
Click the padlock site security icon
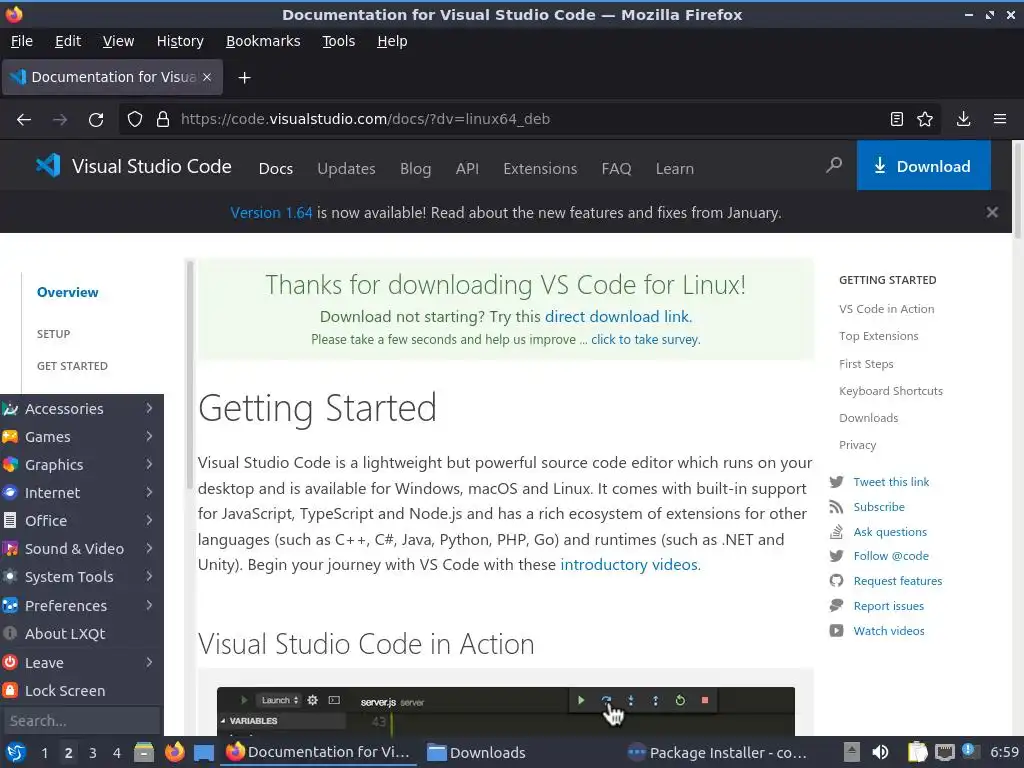163,119
